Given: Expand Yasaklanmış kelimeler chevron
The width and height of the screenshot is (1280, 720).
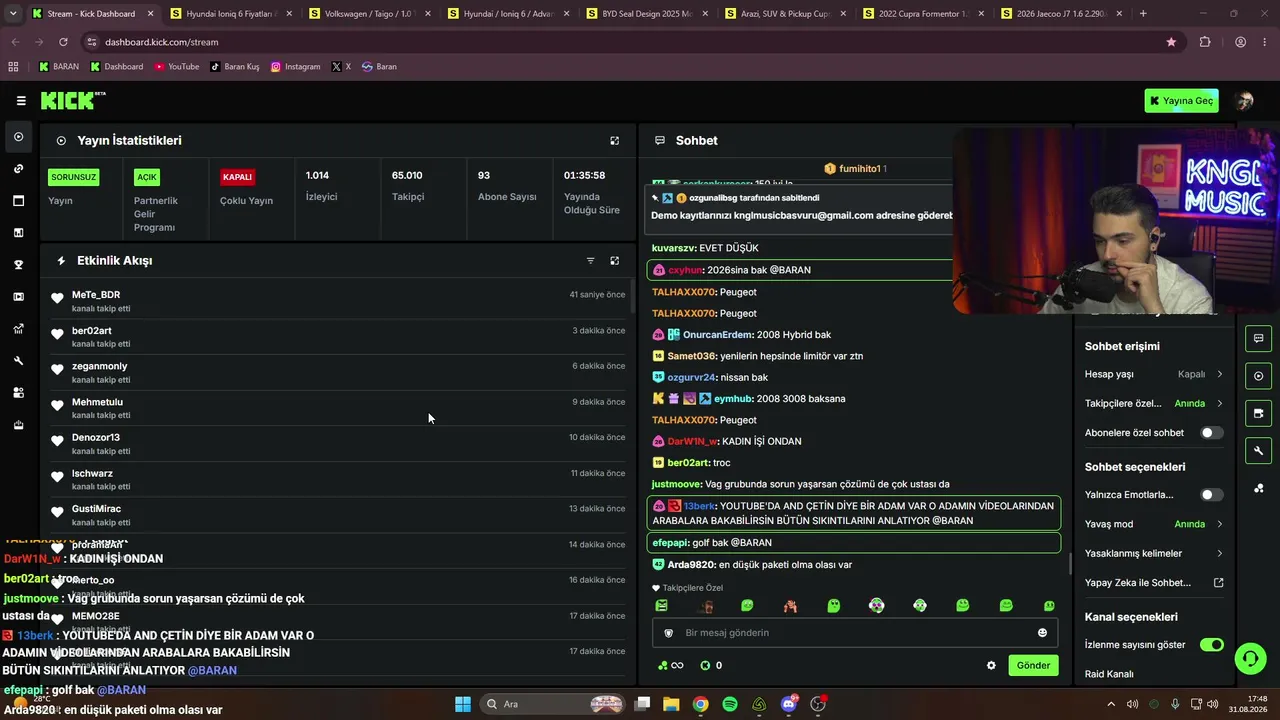Looking at the screenshot, I should (x=1220, y=554).
